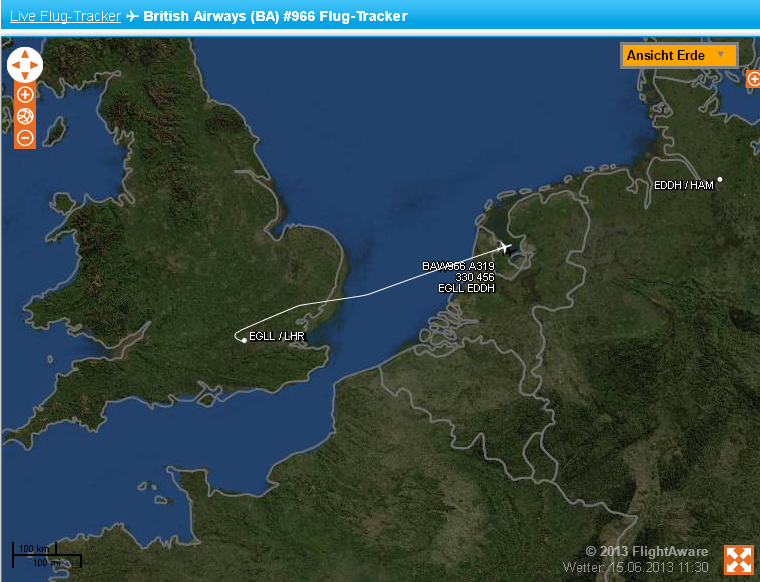The image size is (760, 582).
Task: Open the layer switcher plus icon at the right edge
Action: point(753,79)
